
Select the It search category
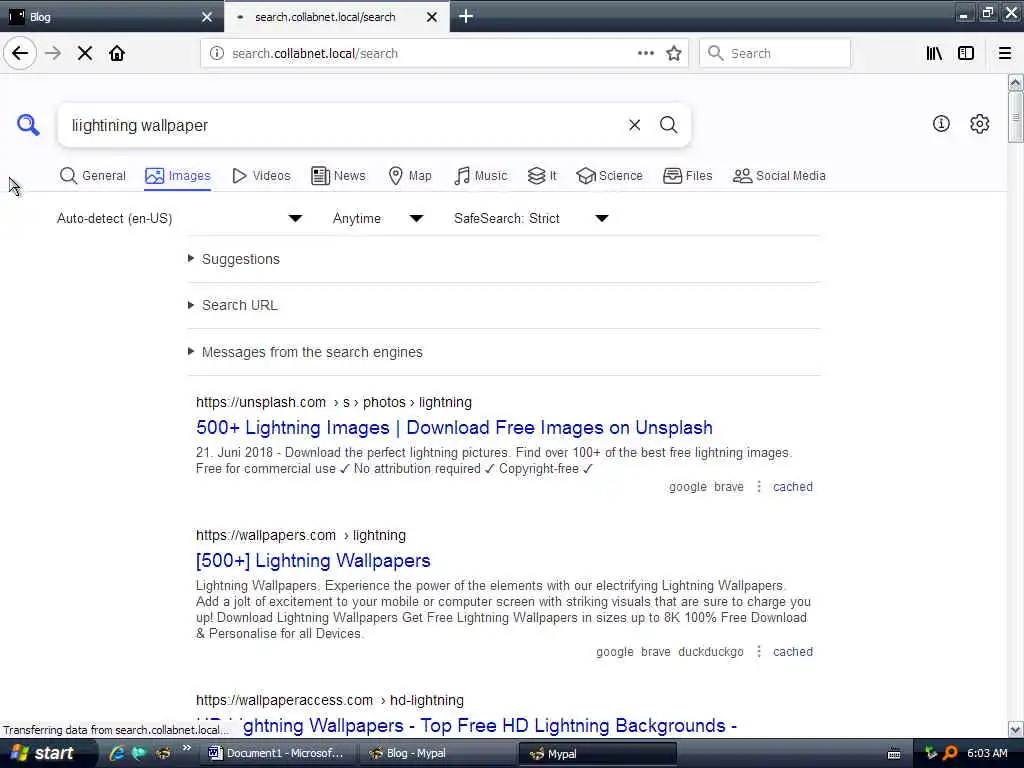coord(542,176)
